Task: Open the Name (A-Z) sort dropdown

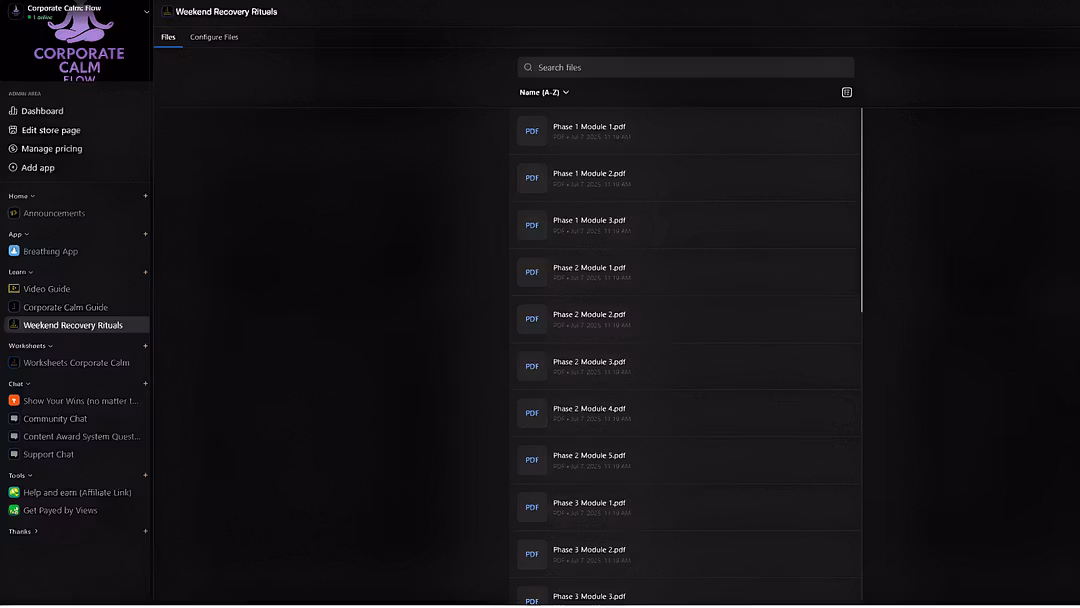Action: [x=544, y=92]
